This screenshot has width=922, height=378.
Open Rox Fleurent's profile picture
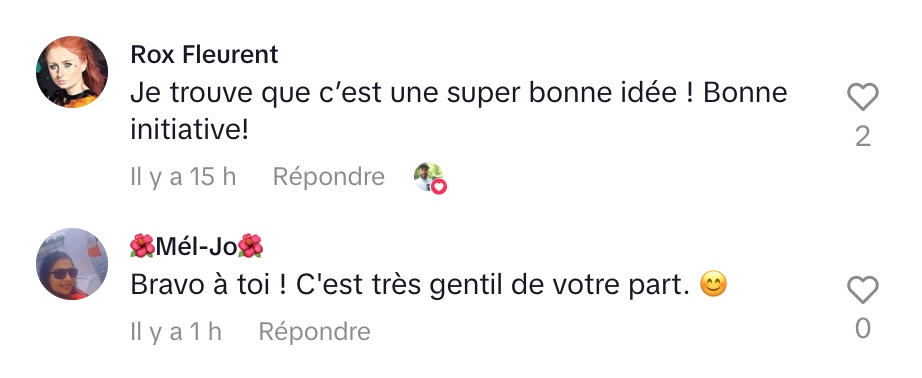pos(72,72)
